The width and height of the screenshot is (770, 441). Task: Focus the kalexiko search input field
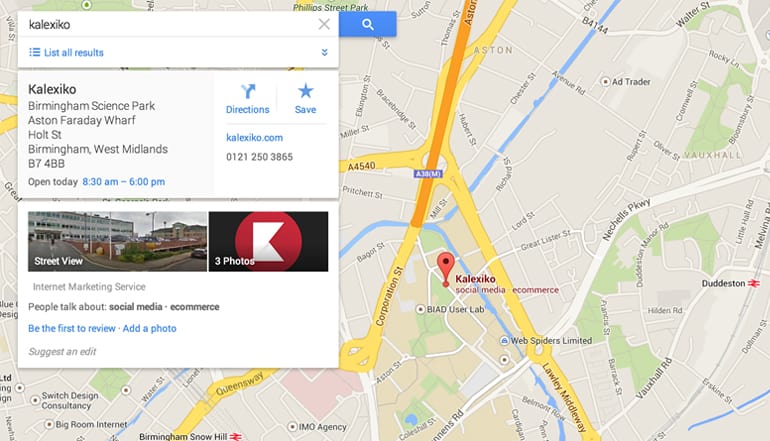pos(169,24)
